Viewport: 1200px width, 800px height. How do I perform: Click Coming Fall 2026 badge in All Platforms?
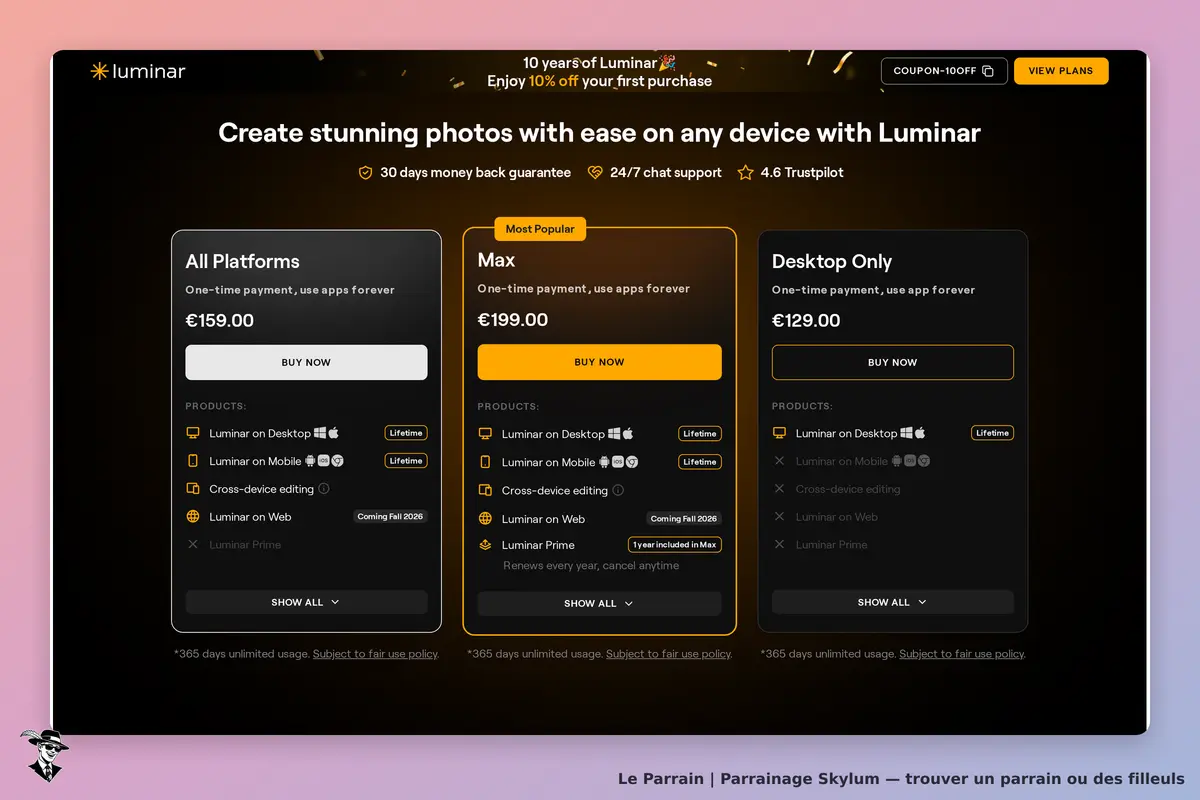pos(390,517)
